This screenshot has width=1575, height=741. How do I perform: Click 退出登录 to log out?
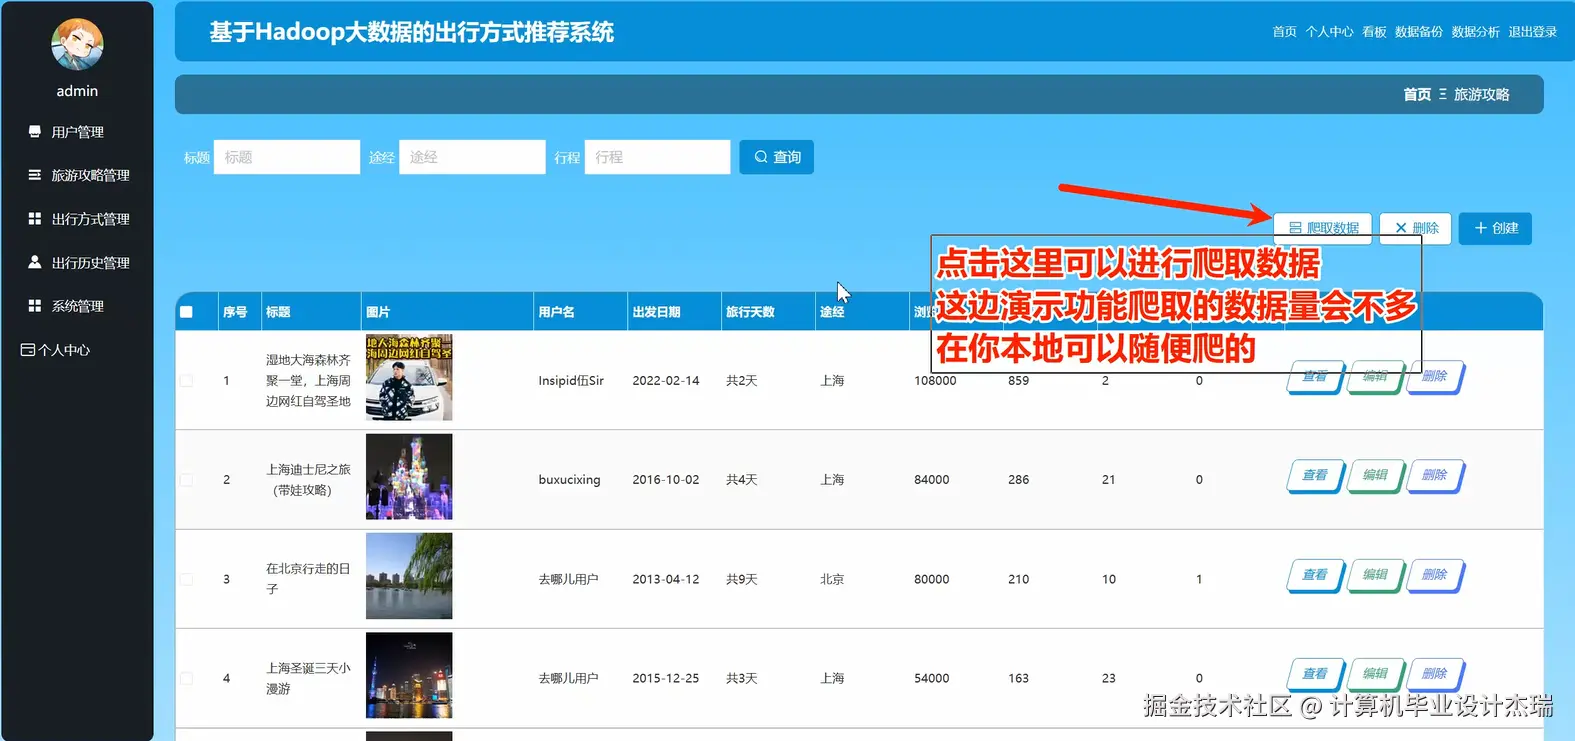[1533, 32]
